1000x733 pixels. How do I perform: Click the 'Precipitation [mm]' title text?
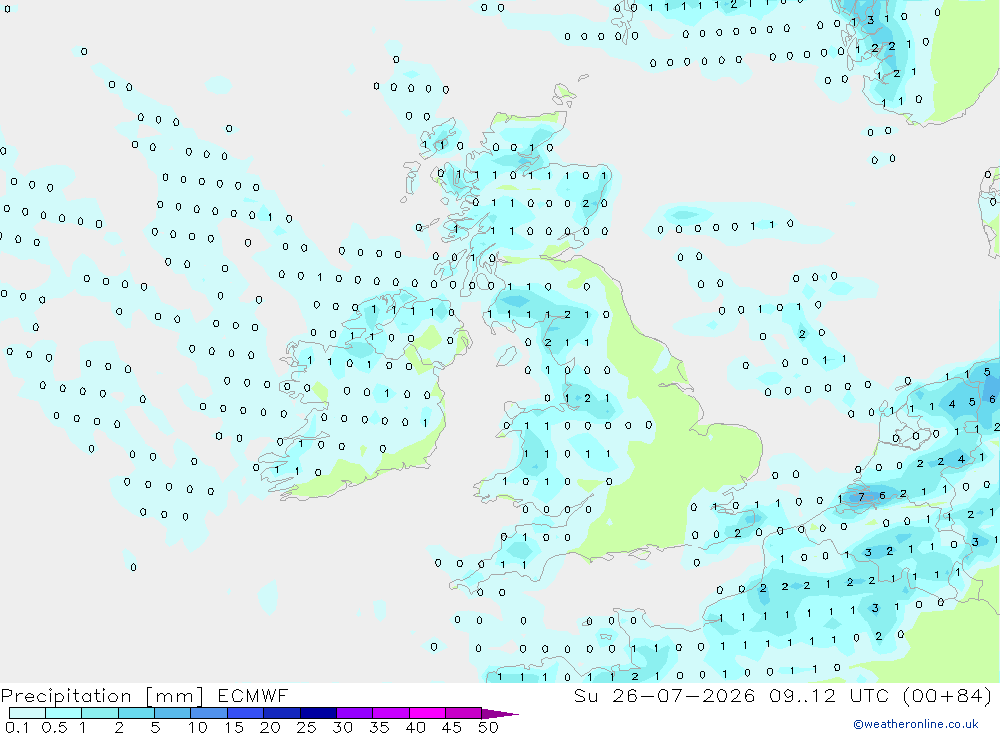(102, 695)
